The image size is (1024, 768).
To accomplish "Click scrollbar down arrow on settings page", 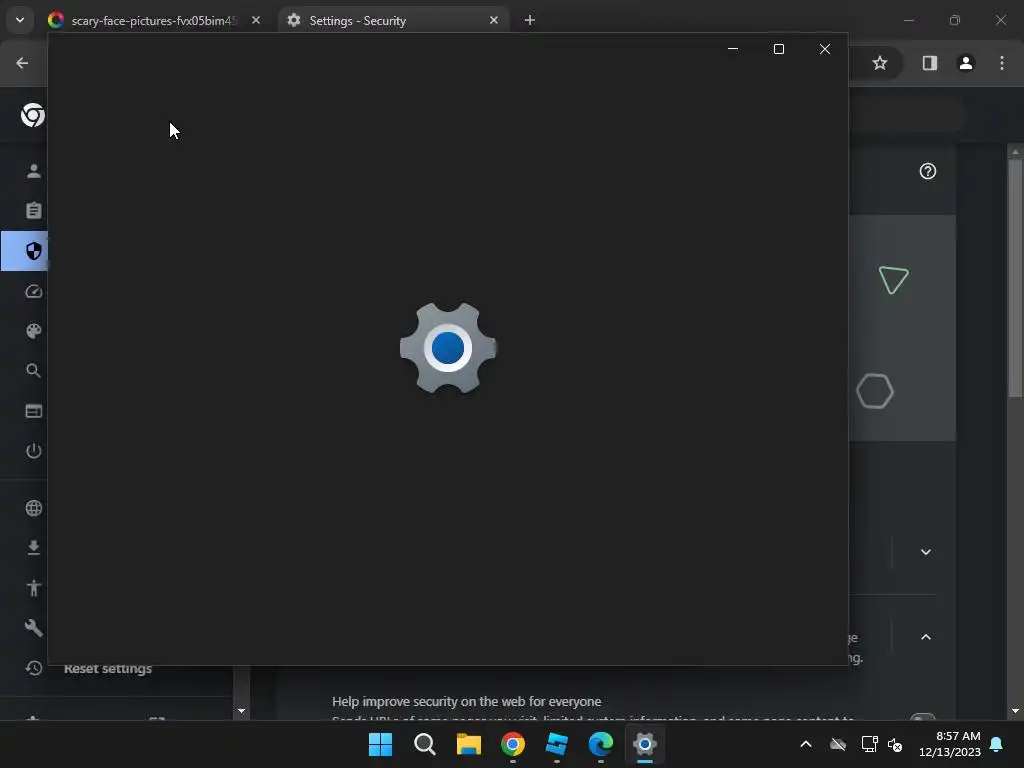I will click(x=1015, y=711).
